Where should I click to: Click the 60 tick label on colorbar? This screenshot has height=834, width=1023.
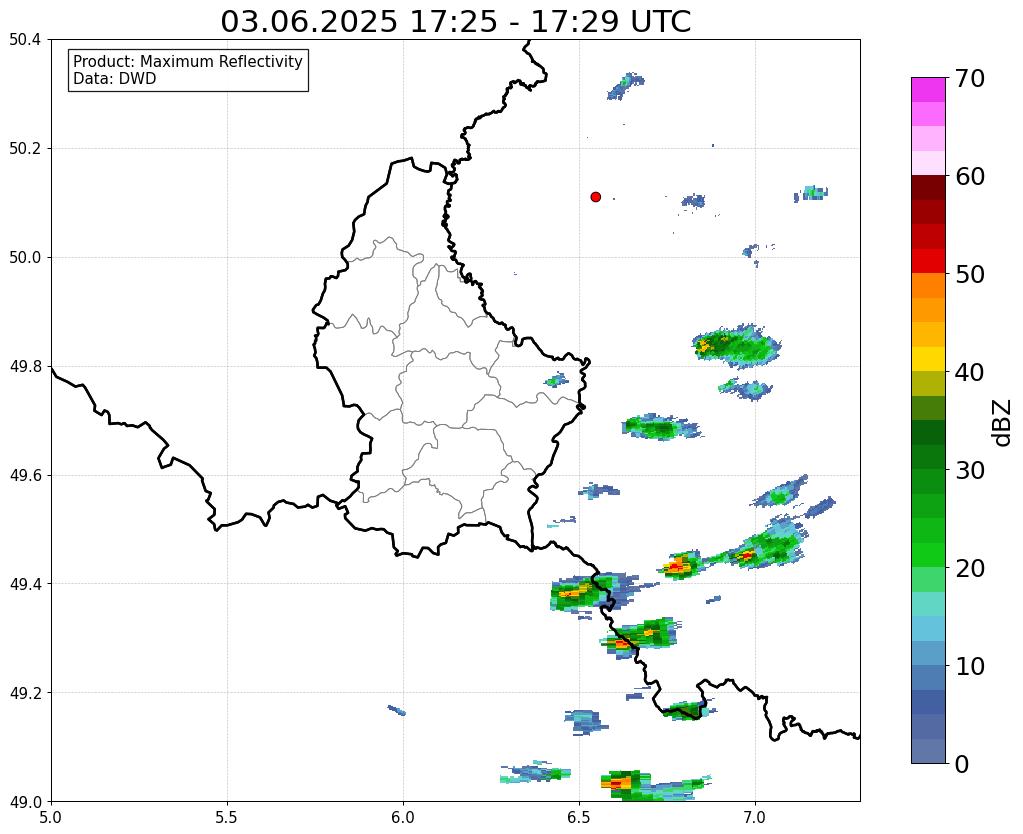pyautogui.click(x=970, y=176)
